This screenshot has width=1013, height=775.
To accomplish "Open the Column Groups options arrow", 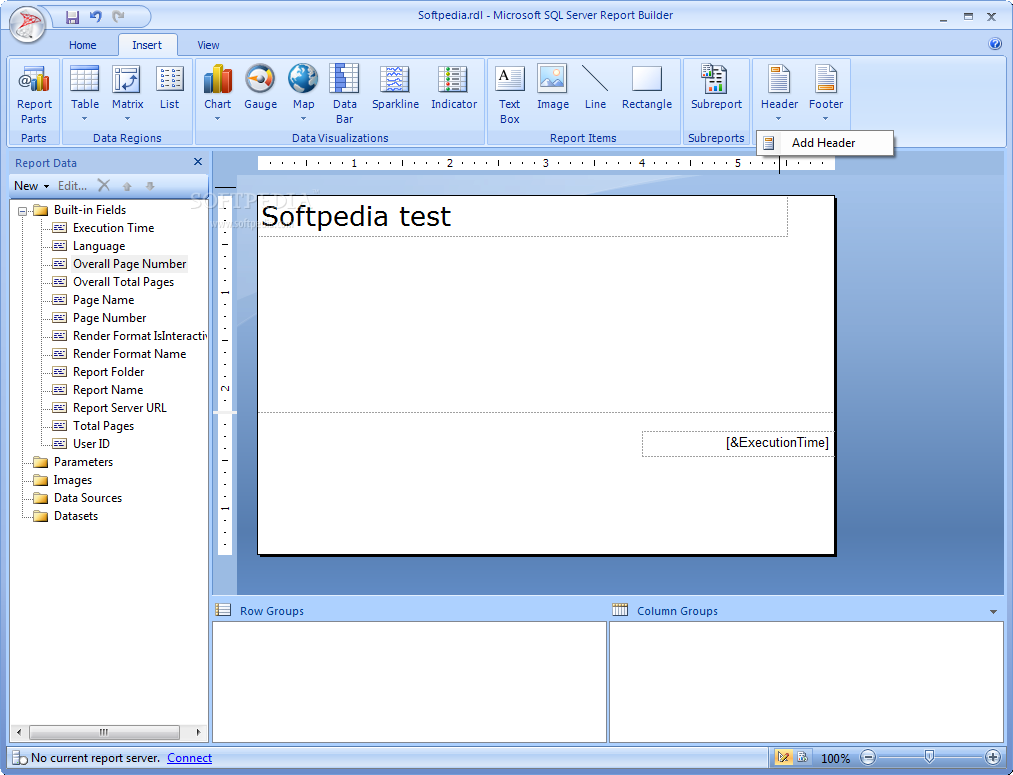I will [993, 612].
